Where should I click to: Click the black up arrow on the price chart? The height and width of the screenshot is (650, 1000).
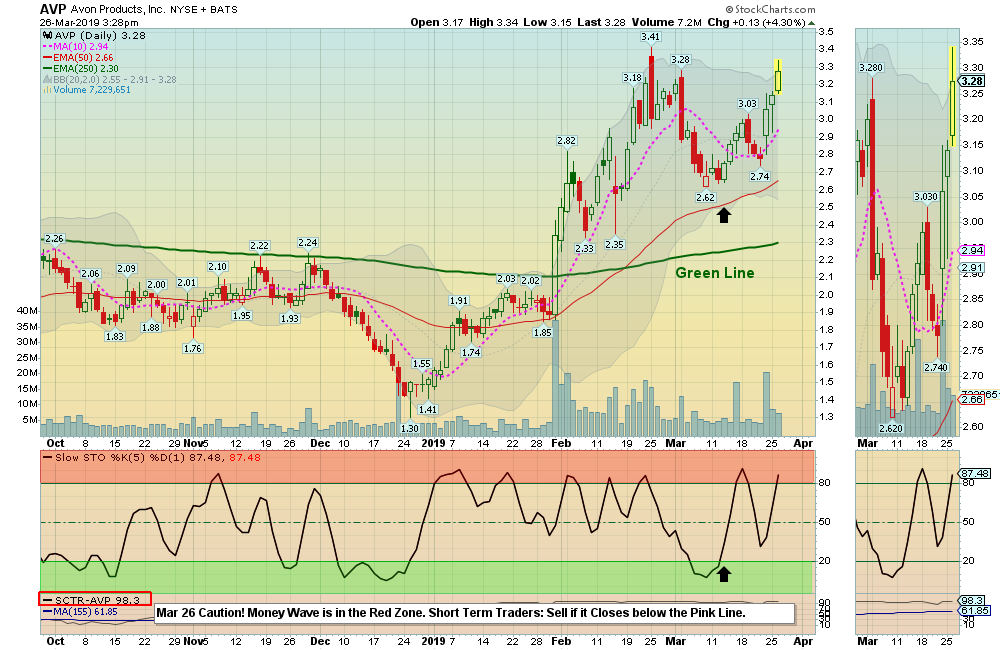click(x=724, y=213)
